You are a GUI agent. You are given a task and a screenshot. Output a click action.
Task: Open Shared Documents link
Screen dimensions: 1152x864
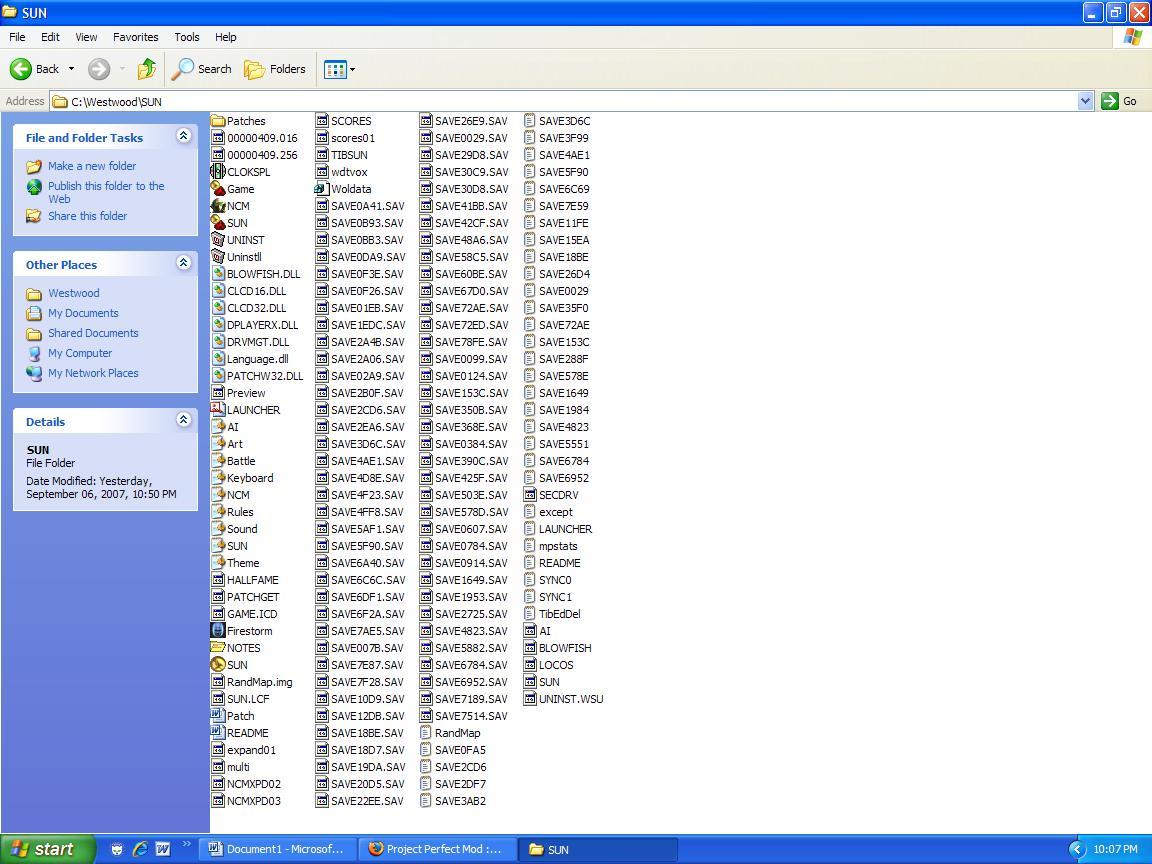point(93,333)
